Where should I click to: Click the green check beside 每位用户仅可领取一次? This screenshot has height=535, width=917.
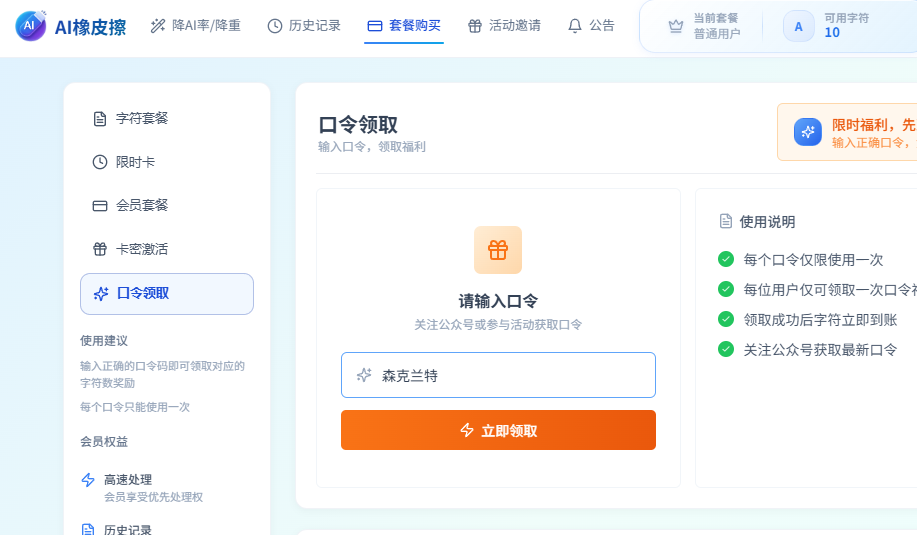726,289
